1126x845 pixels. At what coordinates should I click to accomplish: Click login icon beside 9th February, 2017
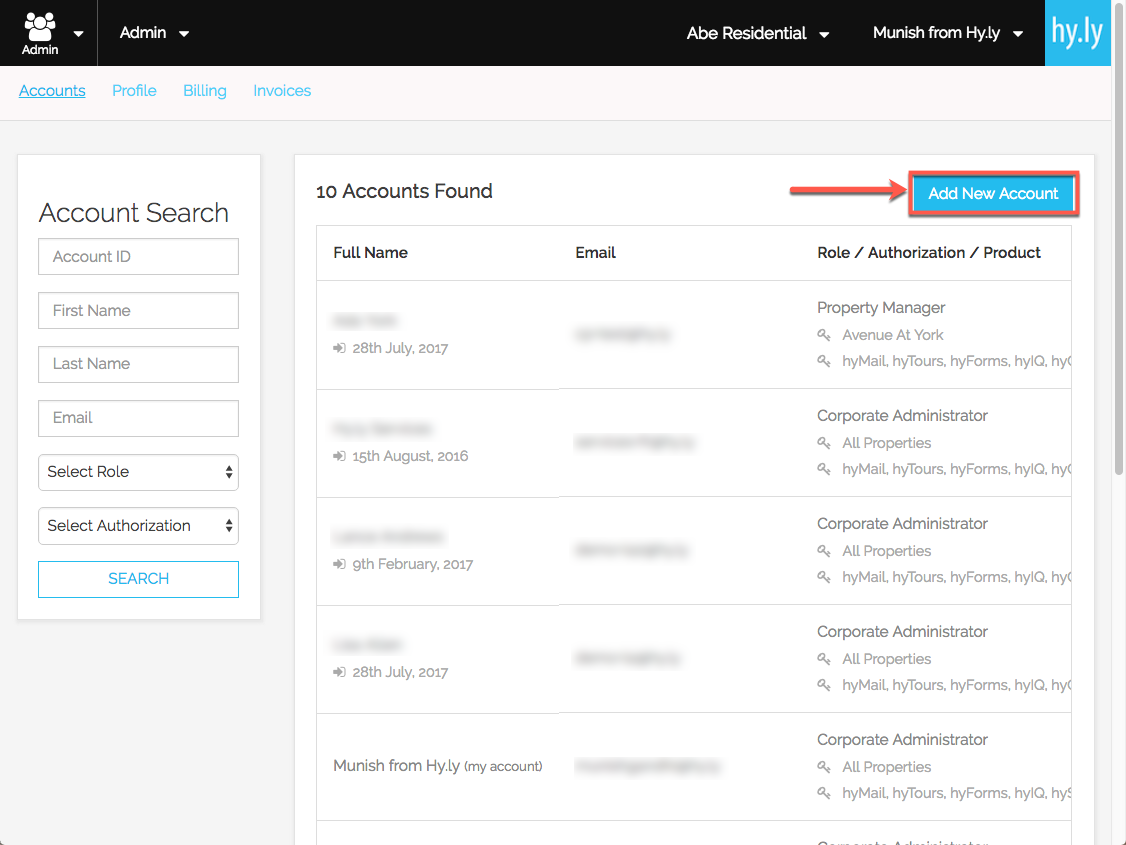339,564
